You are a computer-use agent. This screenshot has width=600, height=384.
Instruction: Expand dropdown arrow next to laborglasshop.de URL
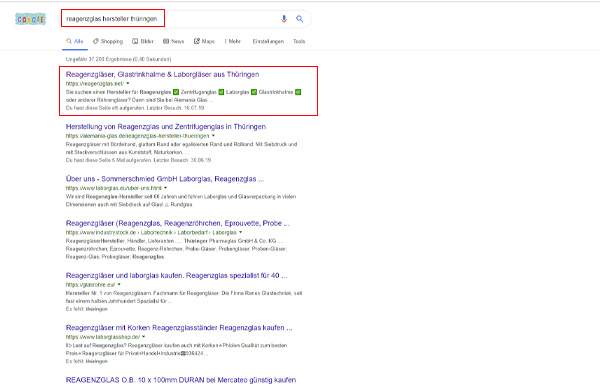(144, 337)
